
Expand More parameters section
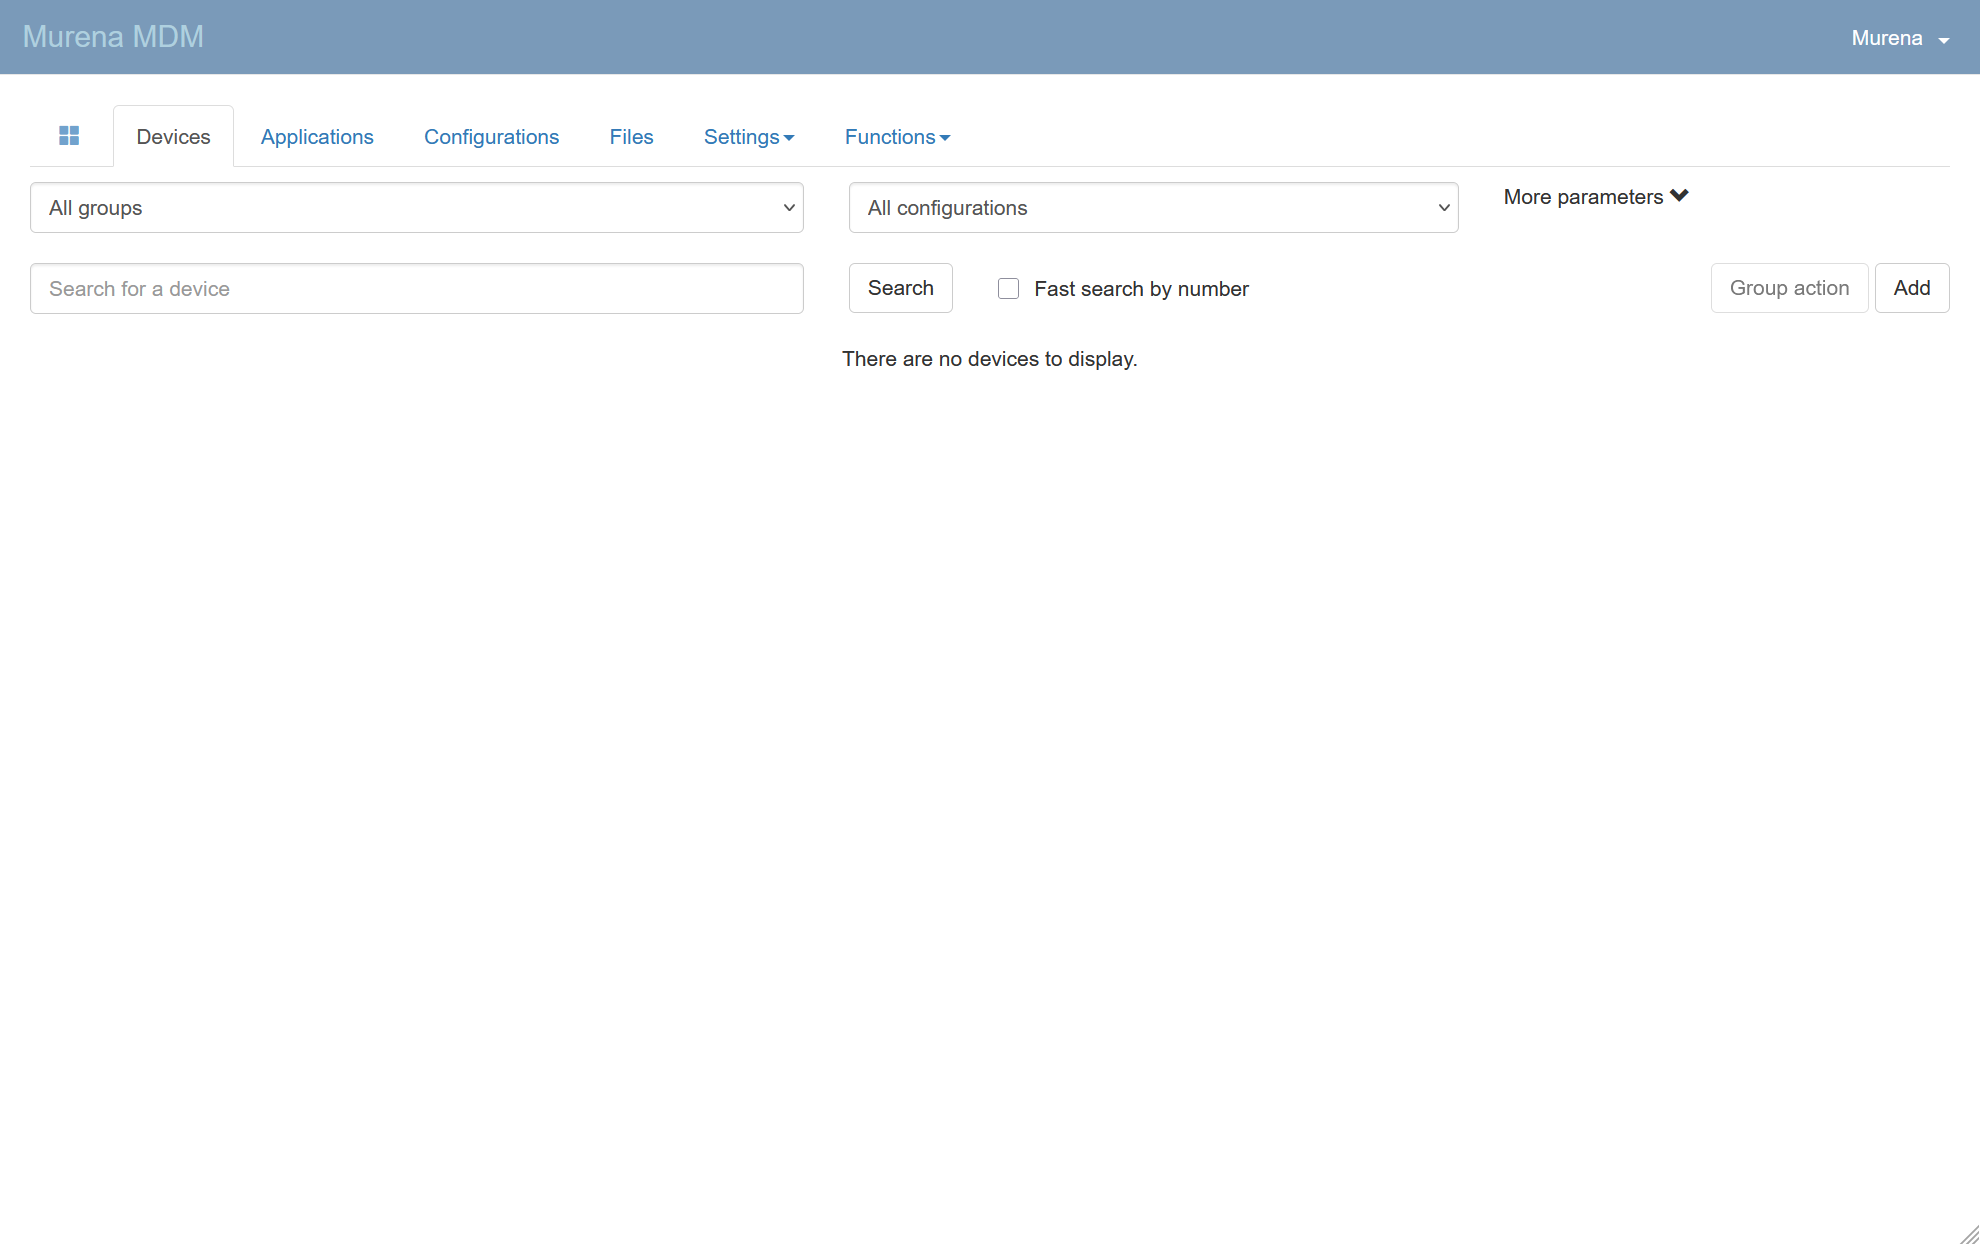click(1583, 197)
